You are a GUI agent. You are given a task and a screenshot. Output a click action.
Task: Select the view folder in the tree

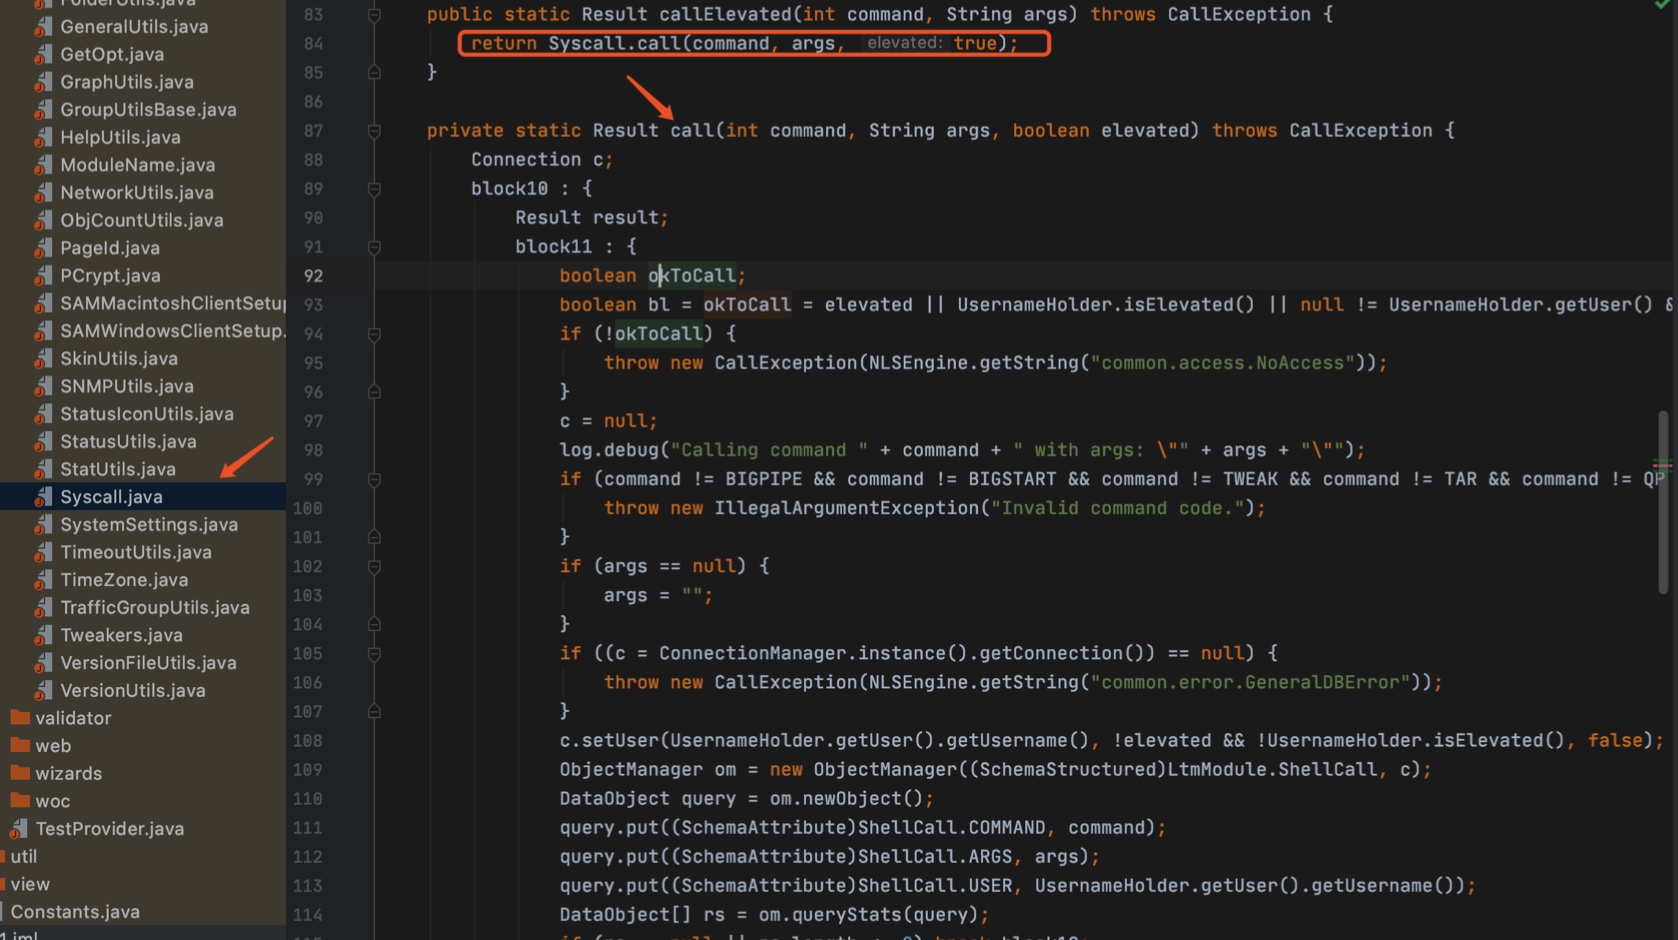coord(30,884)
